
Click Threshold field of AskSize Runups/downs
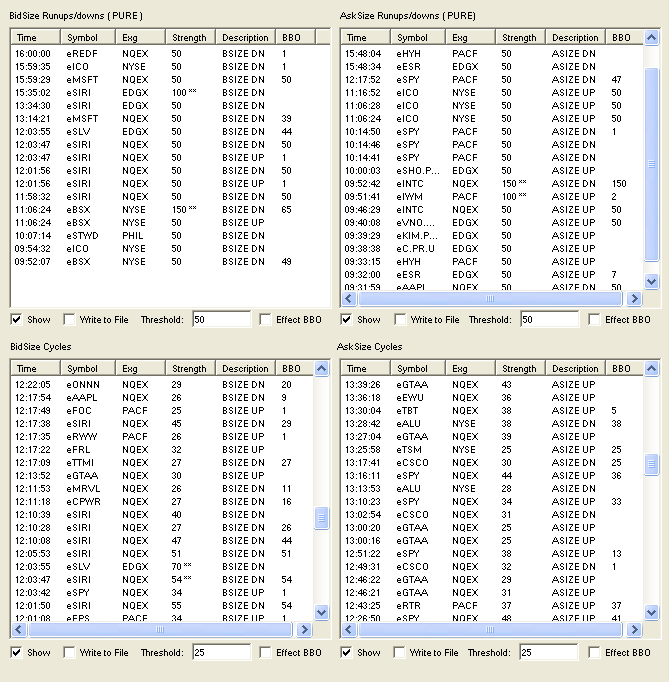550,320
